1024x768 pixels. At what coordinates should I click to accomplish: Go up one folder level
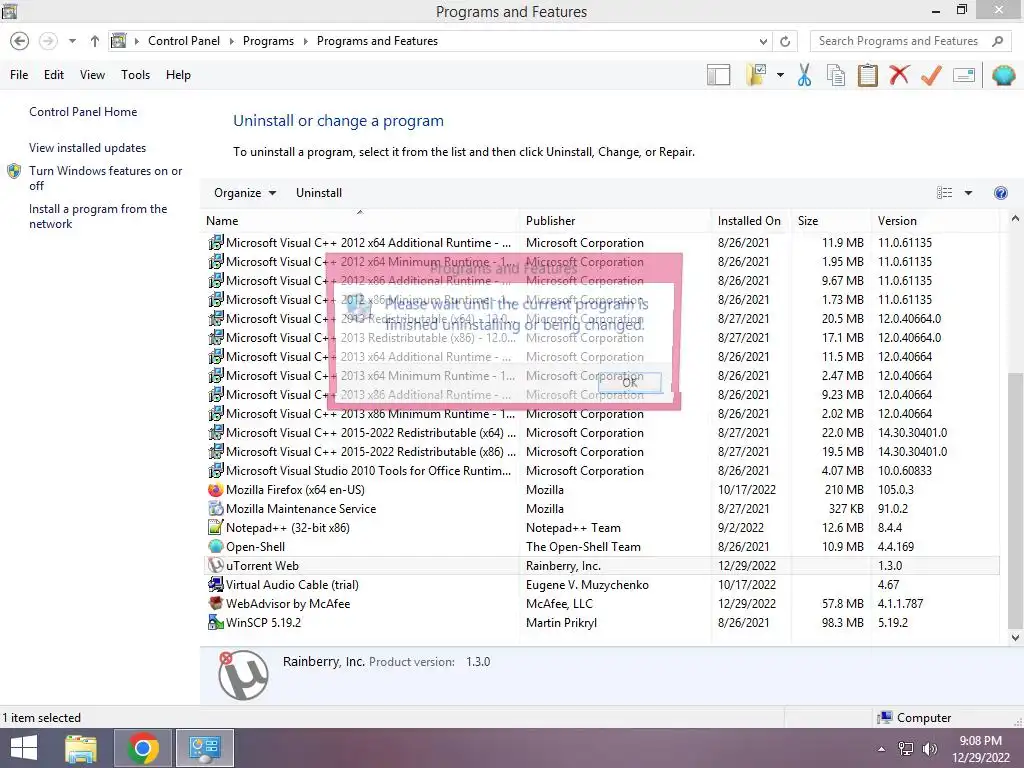point(95,41)
